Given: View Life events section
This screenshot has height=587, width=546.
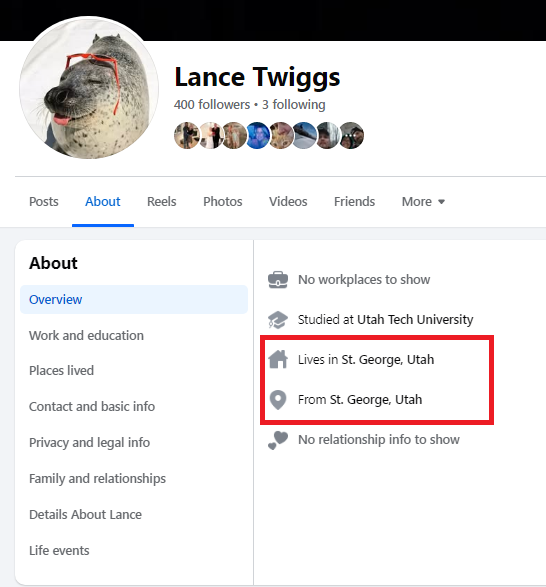Looking at the screenshot, I should 59,551.
